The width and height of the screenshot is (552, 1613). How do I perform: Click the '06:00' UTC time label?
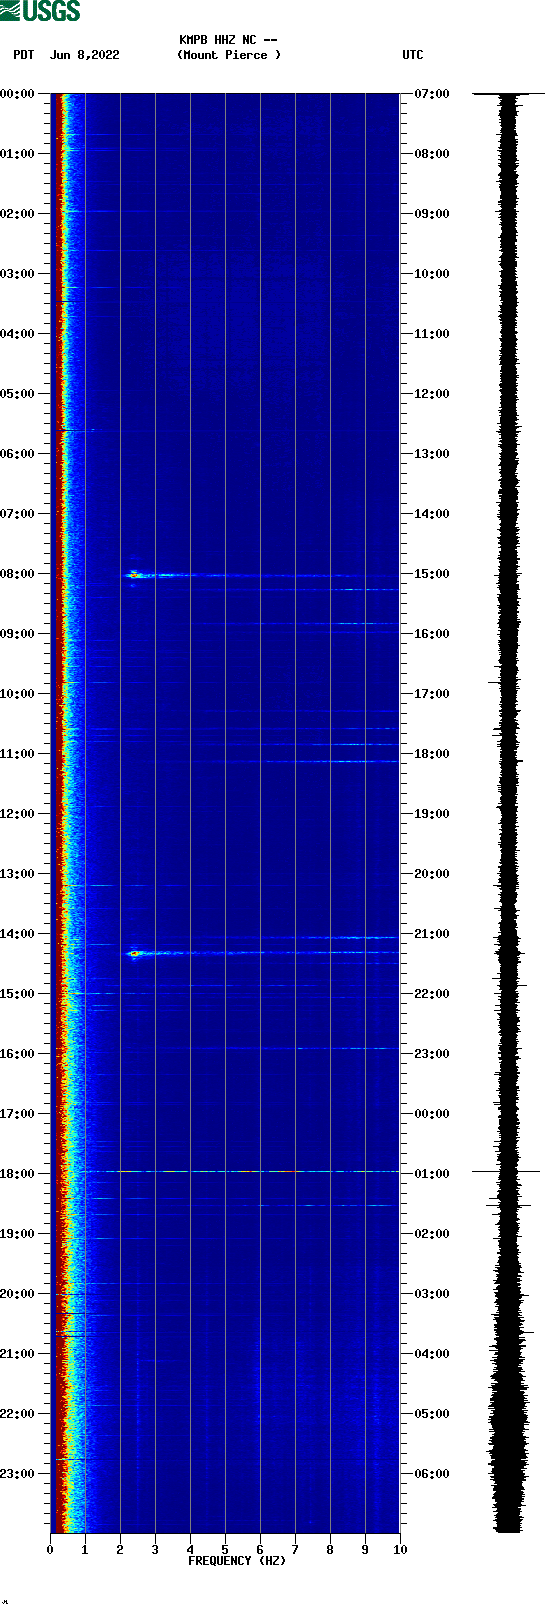[432, 1474]
